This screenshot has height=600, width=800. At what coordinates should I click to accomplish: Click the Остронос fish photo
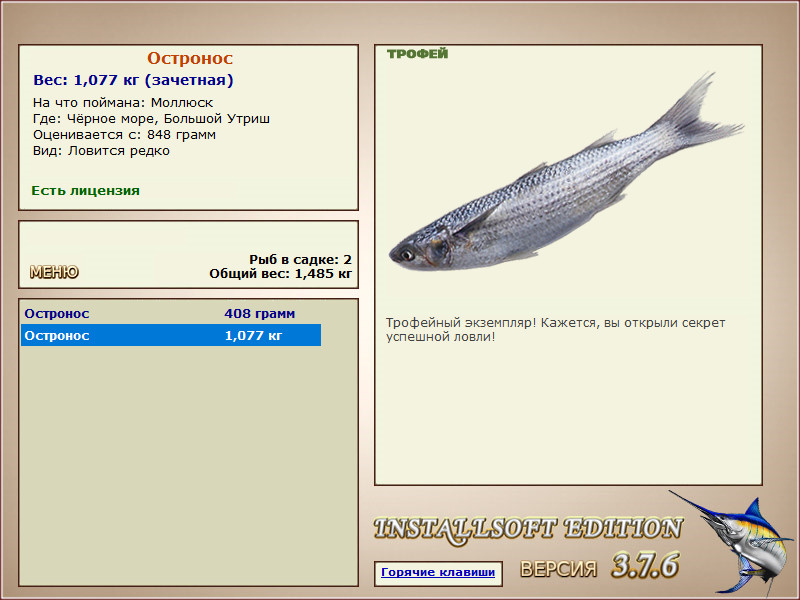point(566,172)
